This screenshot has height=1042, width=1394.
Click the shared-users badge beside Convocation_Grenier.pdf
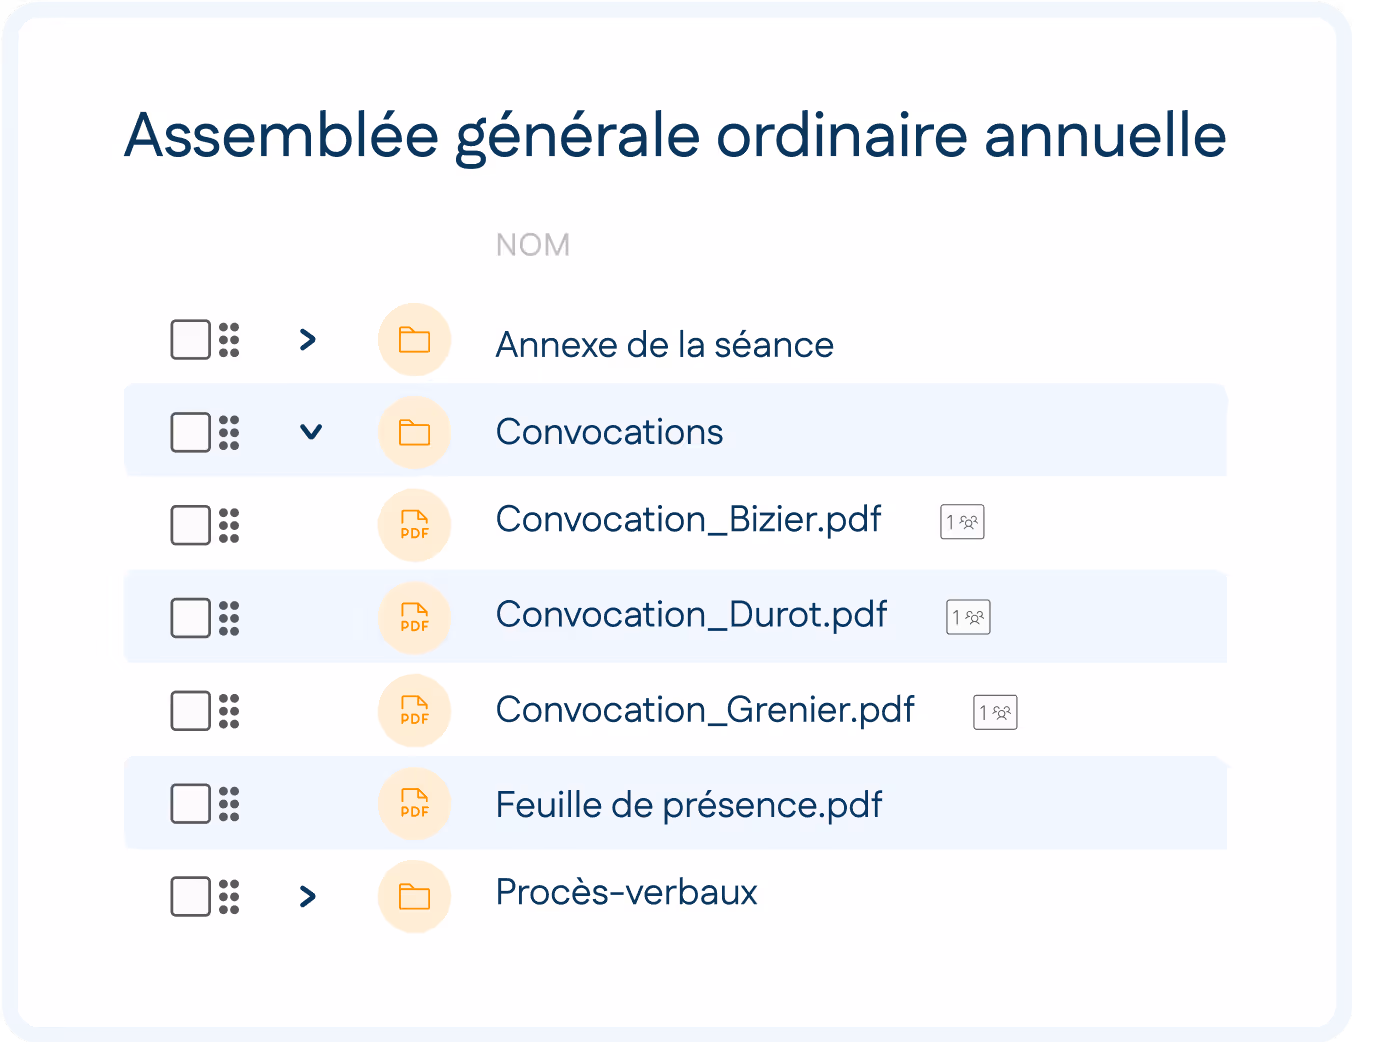(x=995, y=712)
